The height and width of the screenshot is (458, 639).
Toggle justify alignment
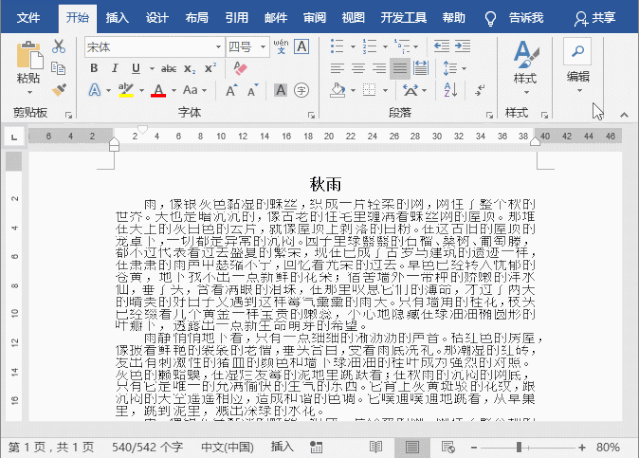400,68
